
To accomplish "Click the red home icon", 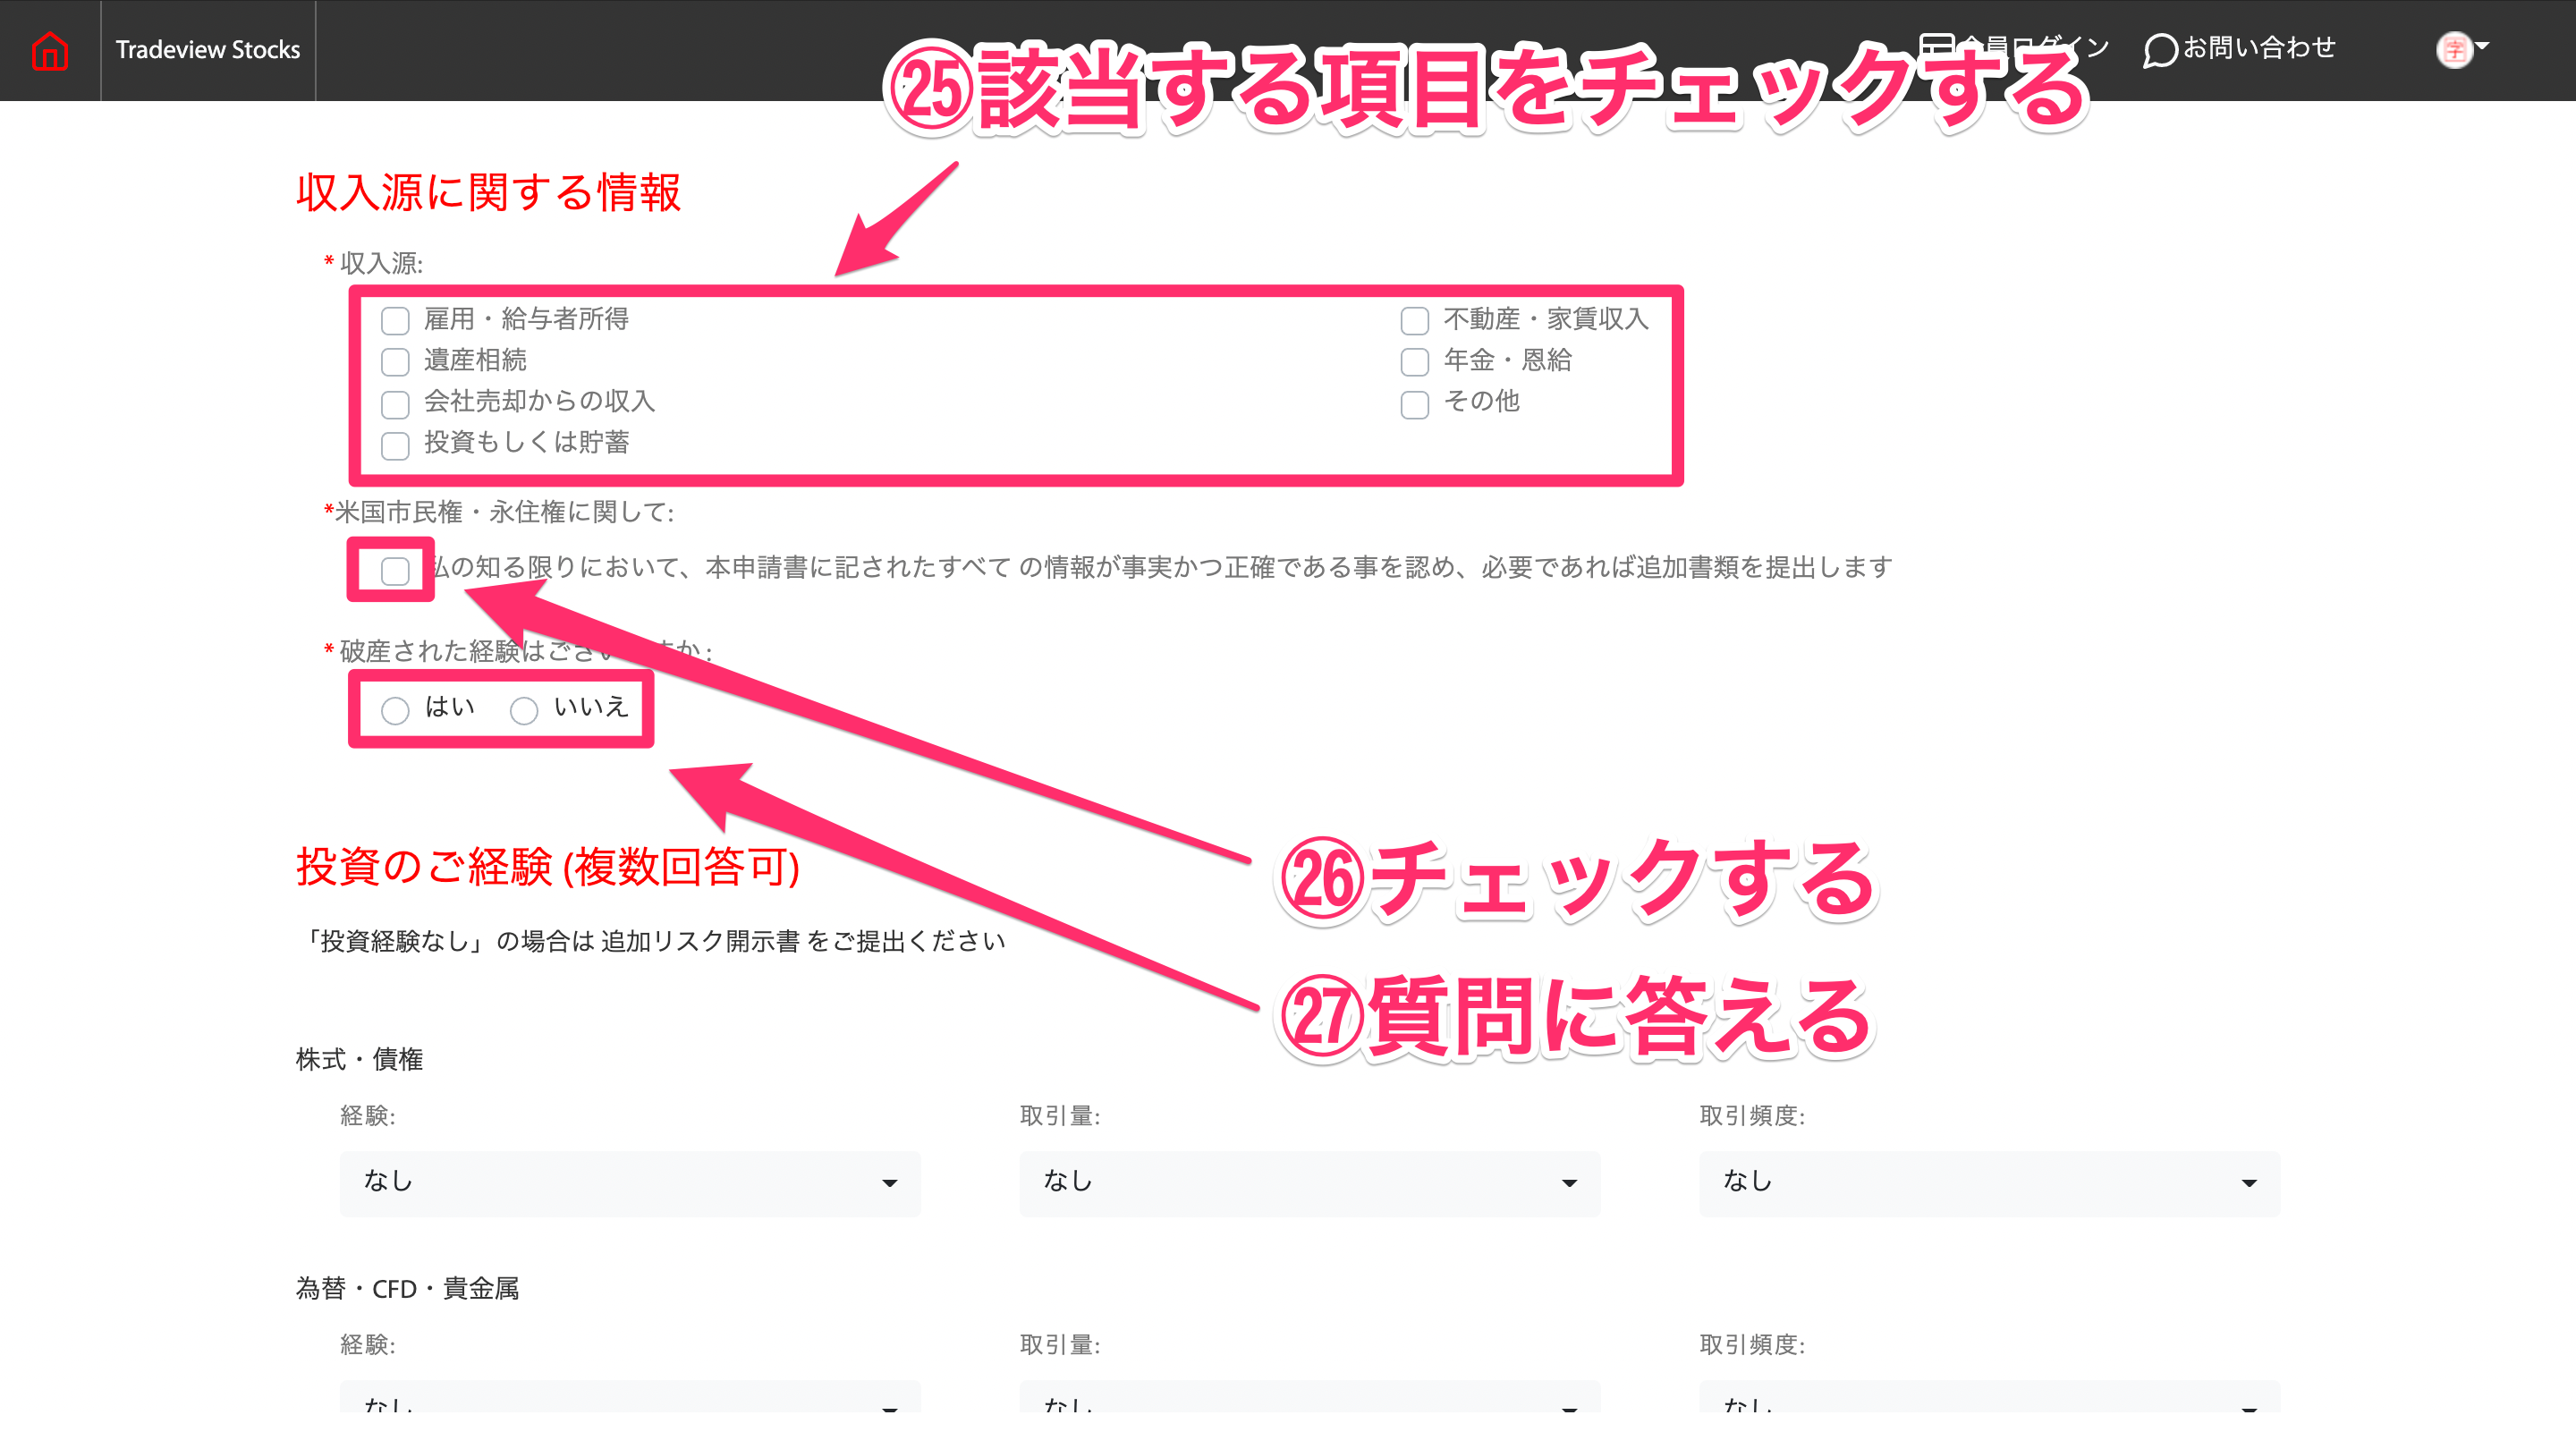I will pyautogui.click(x=49, y=50).
